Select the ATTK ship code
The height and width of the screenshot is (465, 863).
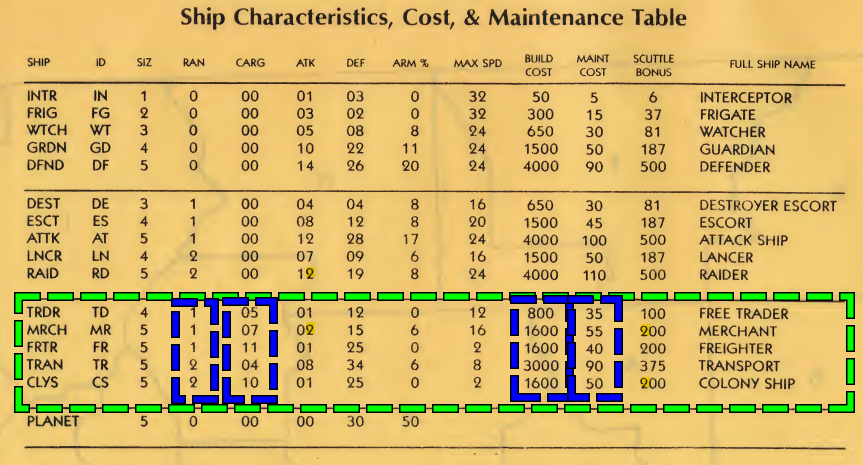43,239
